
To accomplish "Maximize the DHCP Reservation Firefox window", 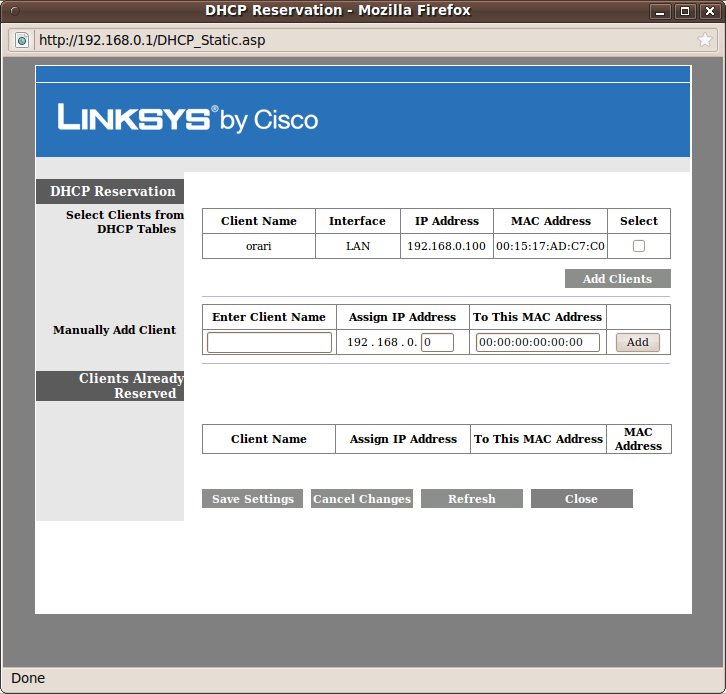I will [684, 11].
